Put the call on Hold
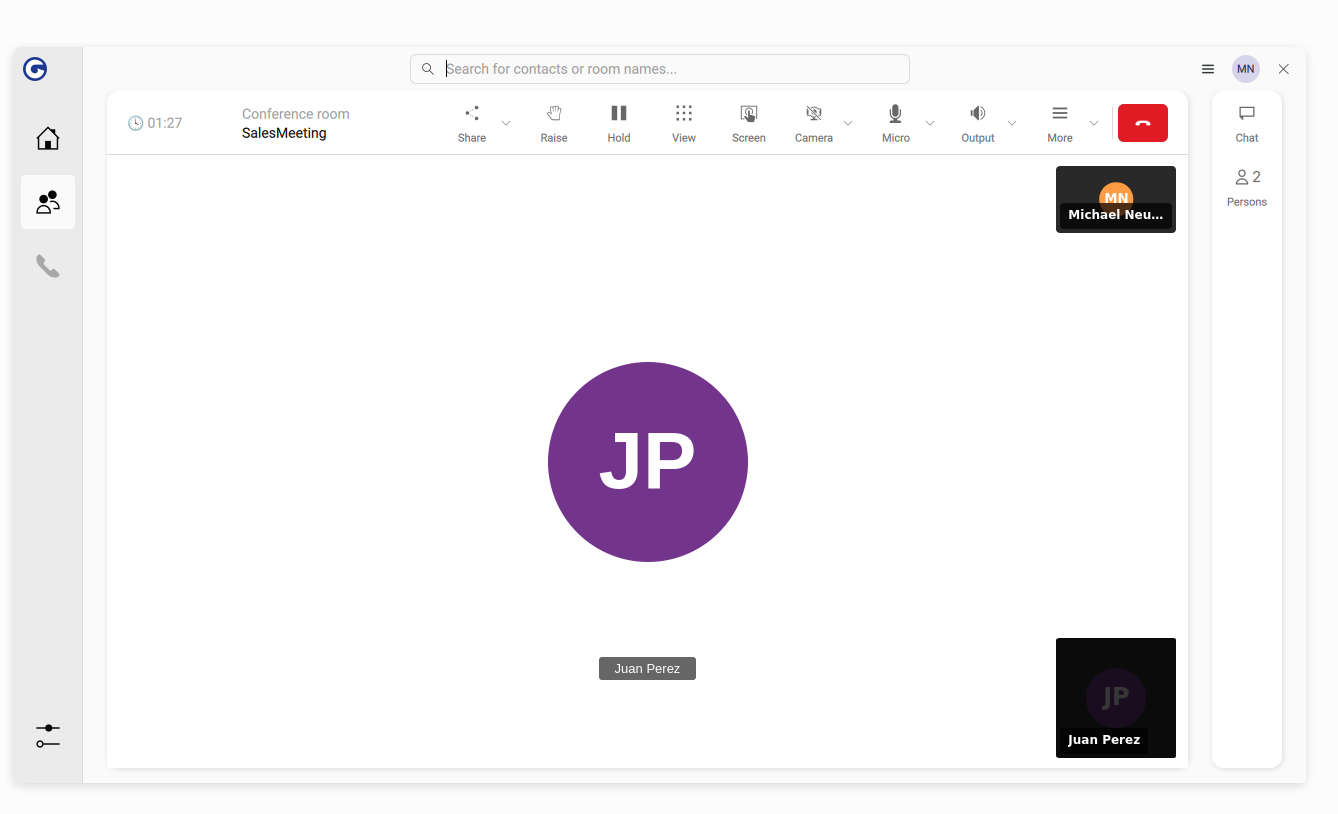Image resolution: width=1338 pixels, height=814 pixels. pyautogui.click(x=619, y=120)
